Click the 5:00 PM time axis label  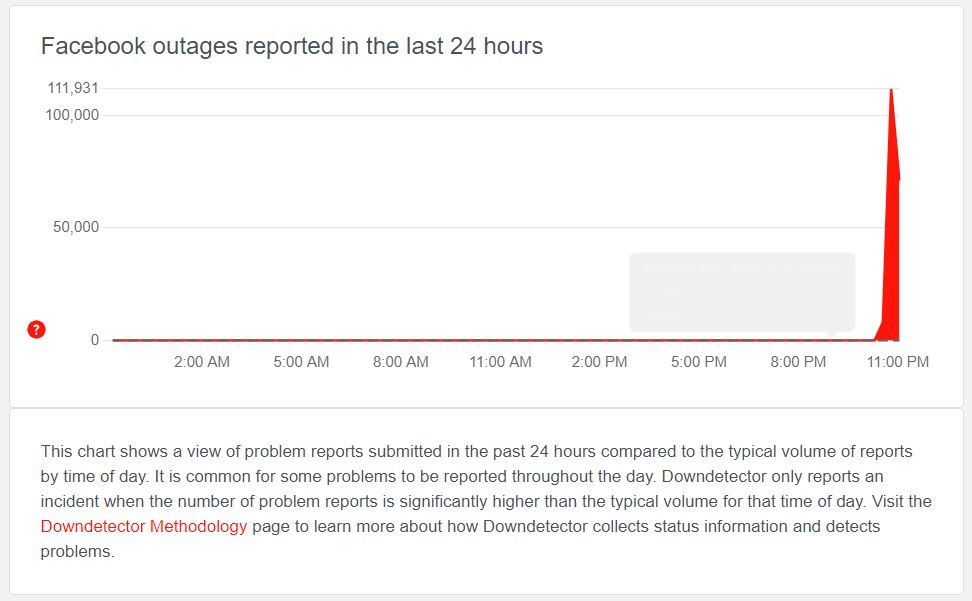(699, 362)
